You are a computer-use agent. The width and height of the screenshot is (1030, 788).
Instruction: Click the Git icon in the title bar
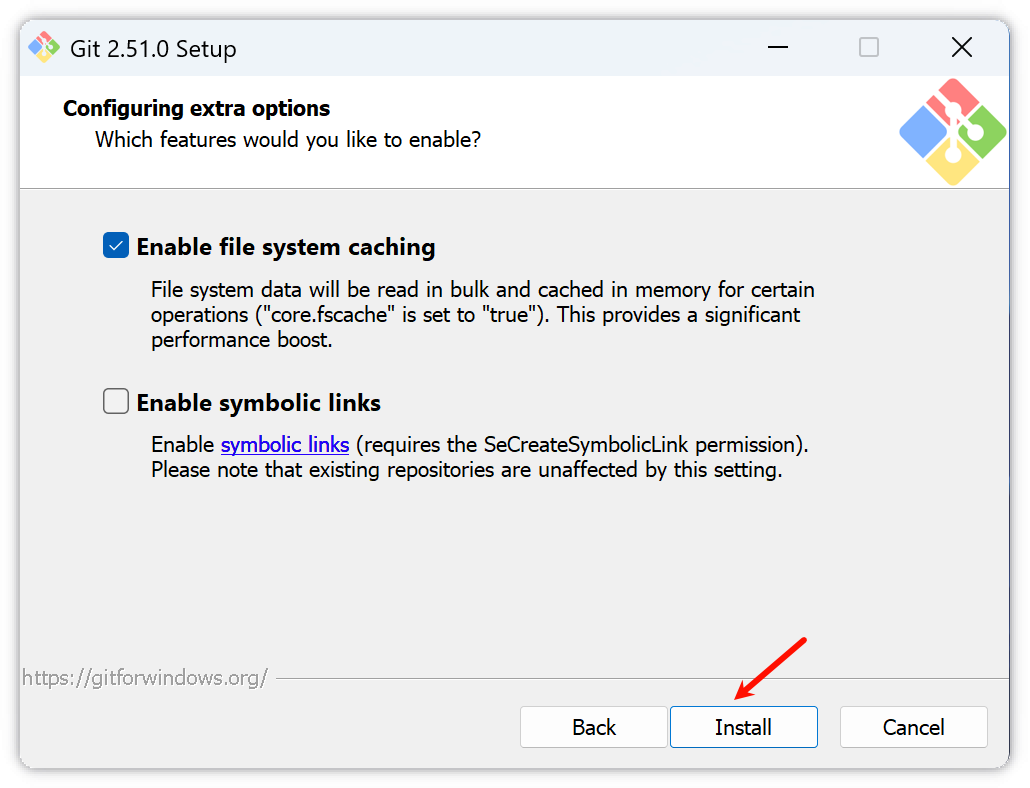click(x=44, y=47)
